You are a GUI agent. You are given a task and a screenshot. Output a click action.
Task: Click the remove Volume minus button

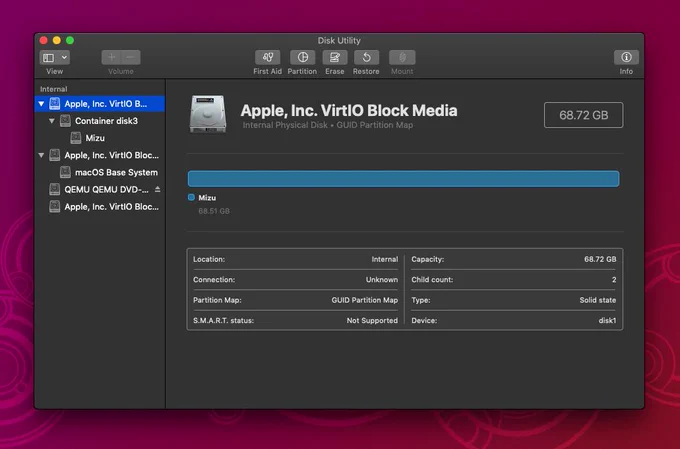pos(131,57)
